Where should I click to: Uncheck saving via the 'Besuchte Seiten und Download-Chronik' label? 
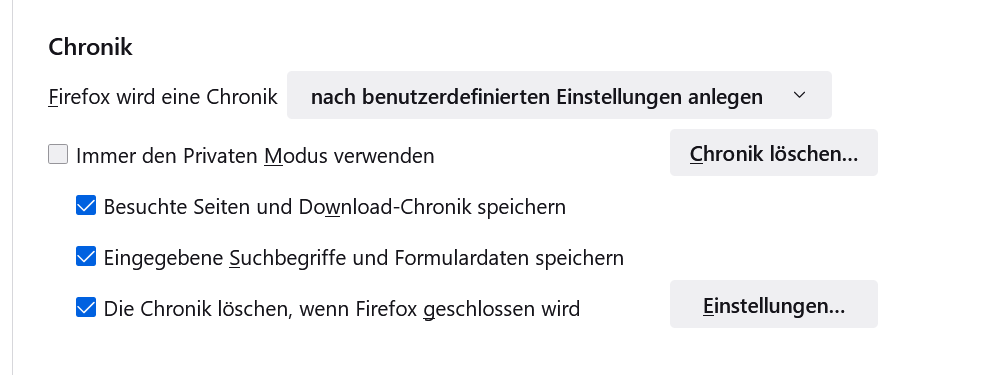coord(335,207)
